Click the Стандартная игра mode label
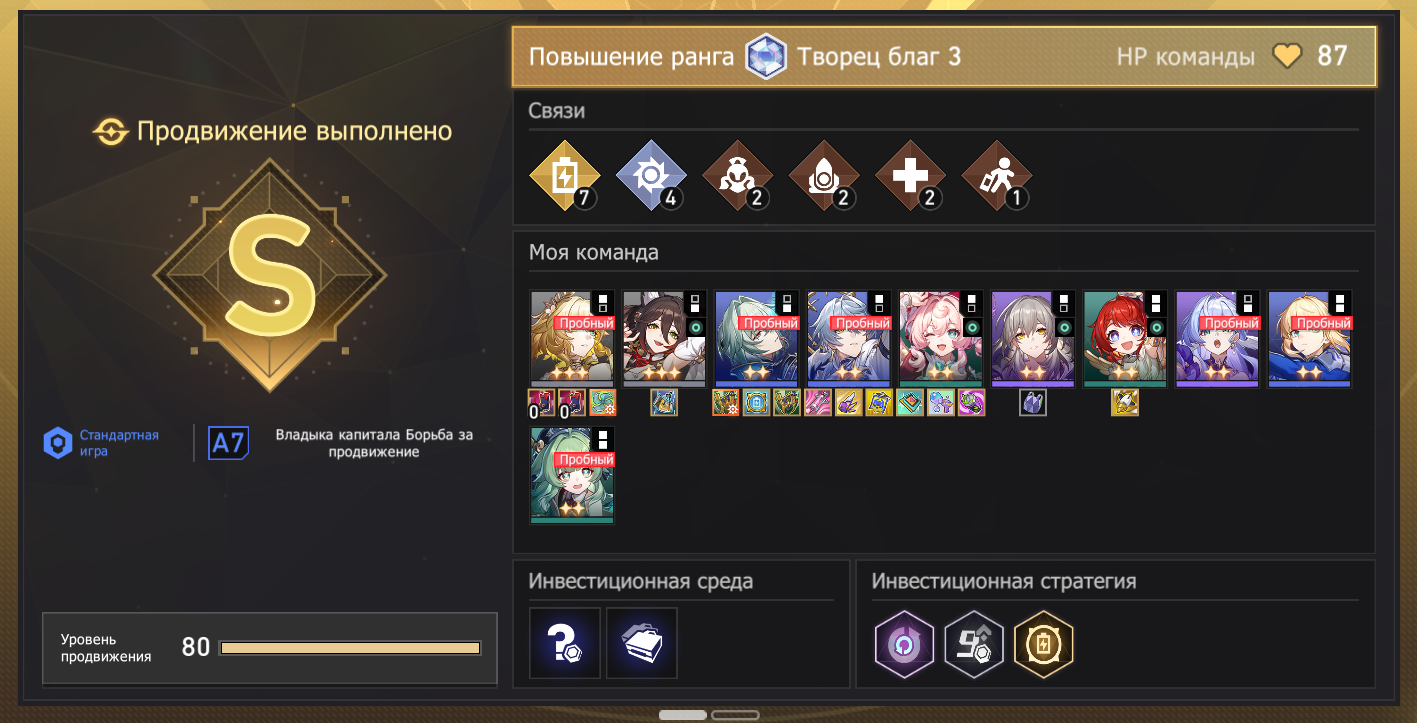 click(120, 443)
